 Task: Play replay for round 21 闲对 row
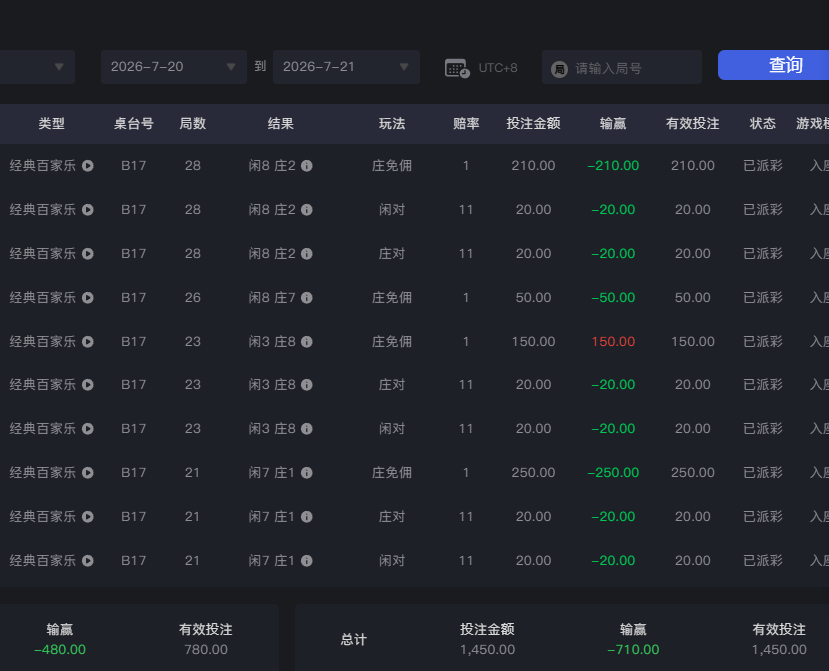88,560
